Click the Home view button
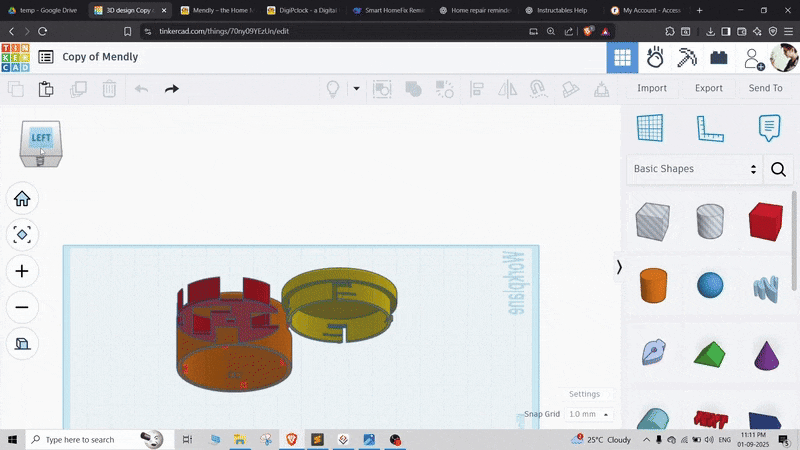Viewport: 800px width, 450px height. pyautogui.click(x=22, y=199)
